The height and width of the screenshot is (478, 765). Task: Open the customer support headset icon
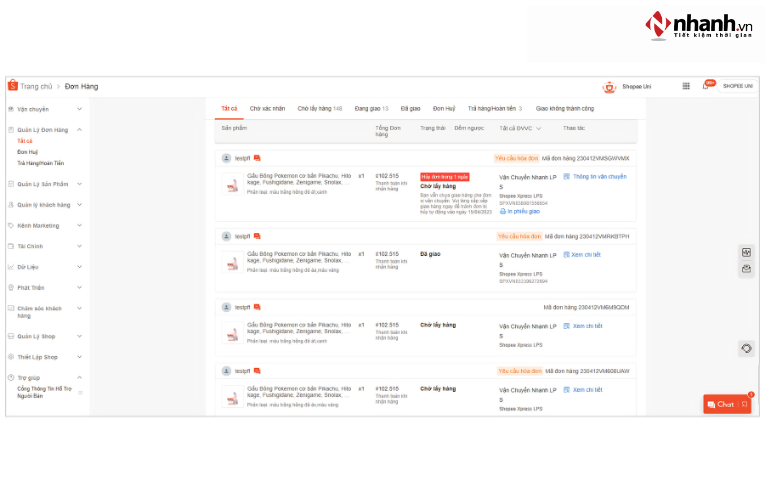(746, 348)
